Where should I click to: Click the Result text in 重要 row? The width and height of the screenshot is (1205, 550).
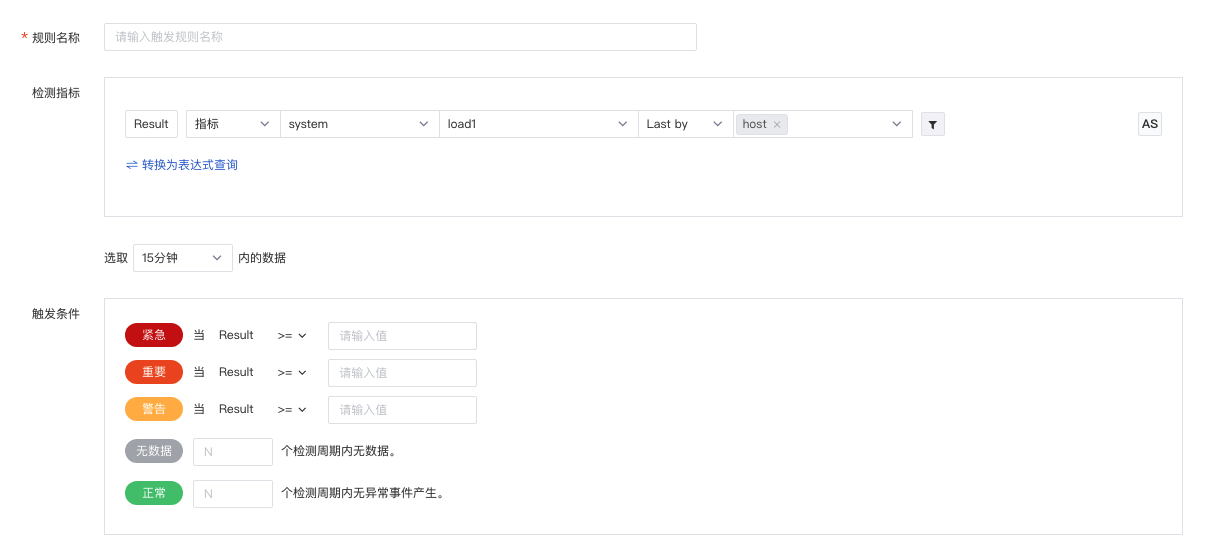tap(236, 372)
